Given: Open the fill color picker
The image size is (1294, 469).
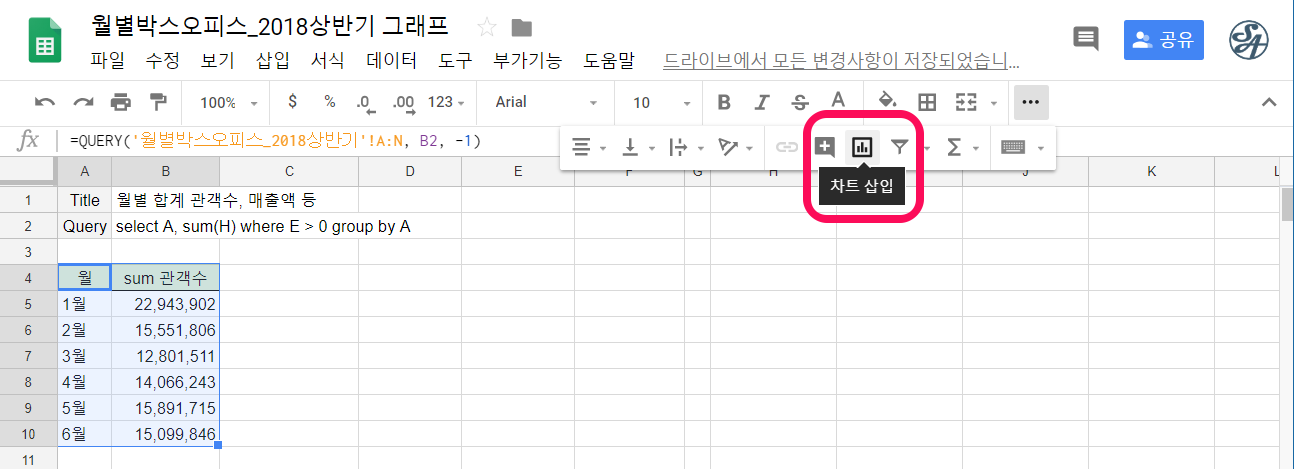Looking at the screenshot, I should [x=886, y=101].
